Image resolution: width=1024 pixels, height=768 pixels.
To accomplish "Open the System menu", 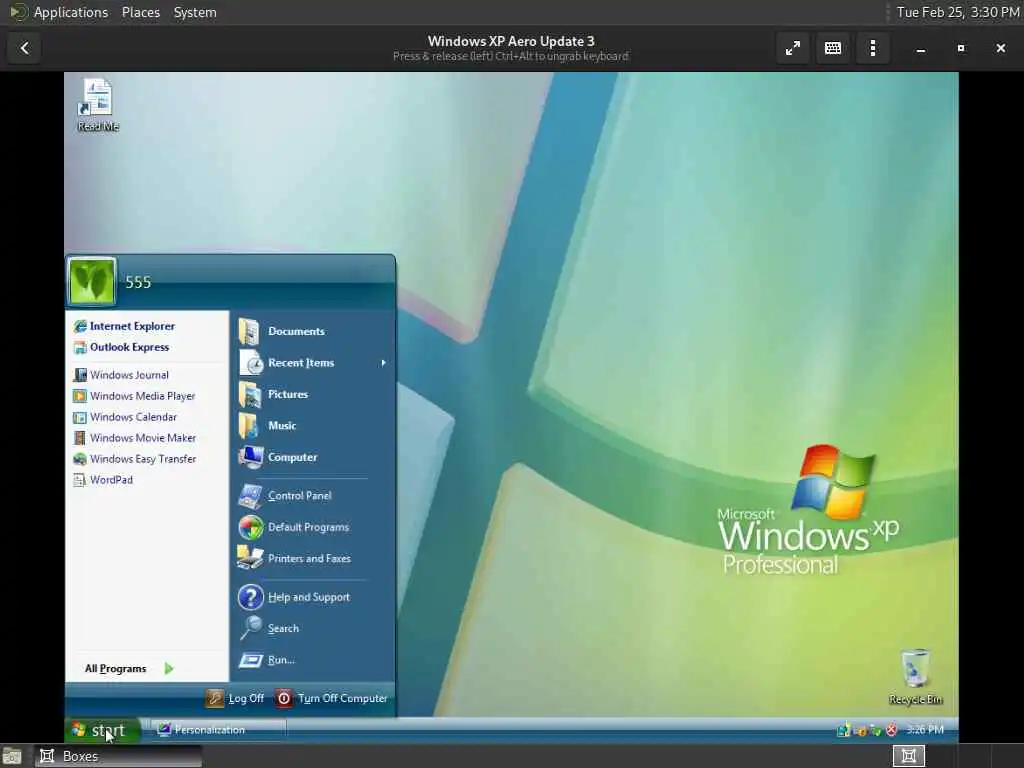I will pyautogui.click(x=195, y=12).
